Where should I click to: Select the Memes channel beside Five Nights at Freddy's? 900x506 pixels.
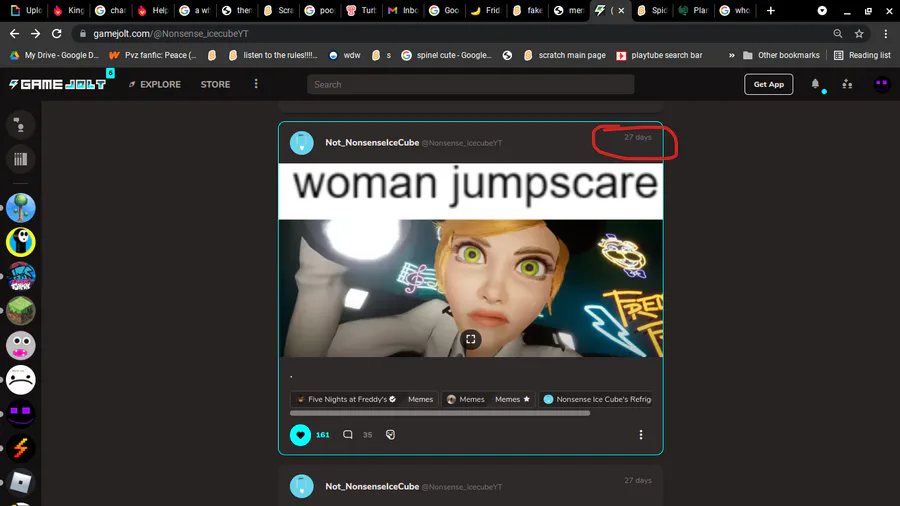(420, 399)
